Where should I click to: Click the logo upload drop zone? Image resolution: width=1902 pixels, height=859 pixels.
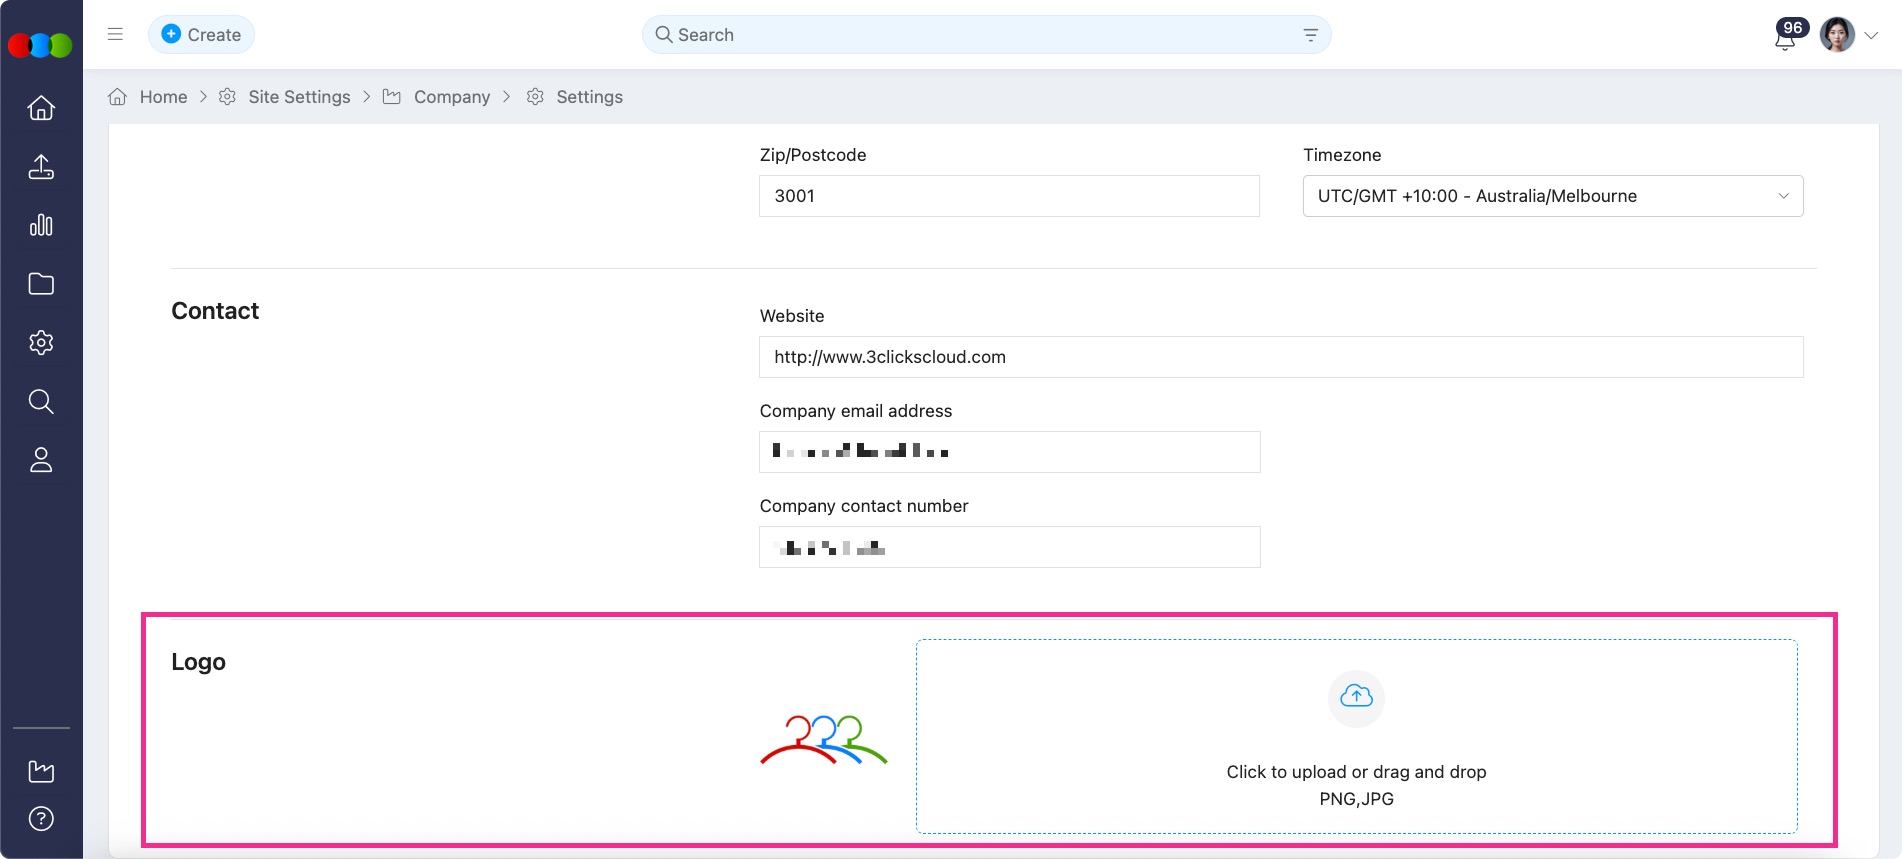point(1356,736)
